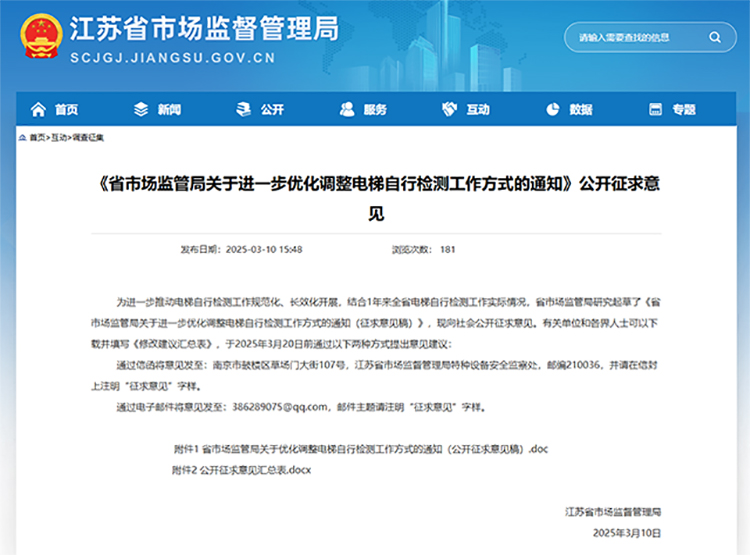Image resolution: width=750 pixels, height=555 pixels.
Task: Go to the 专题 navigation menu item
Action: 684,109
